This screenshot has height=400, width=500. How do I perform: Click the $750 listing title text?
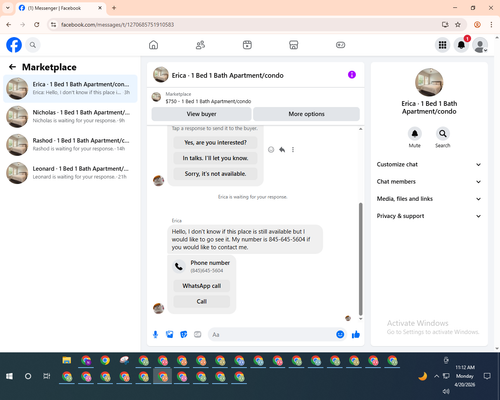[208, 101]
